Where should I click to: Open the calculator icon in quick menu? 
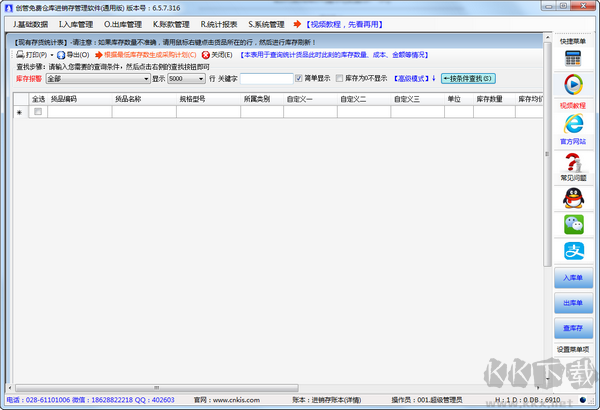click(x=572, y=59)
